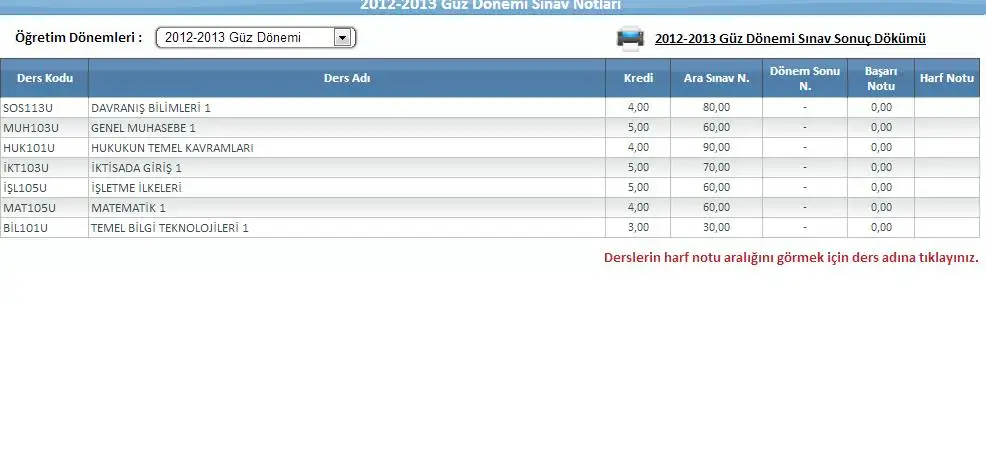Select İKTİSADA GİRİŞ 1 course
The image size is (986, 450).
136,168
